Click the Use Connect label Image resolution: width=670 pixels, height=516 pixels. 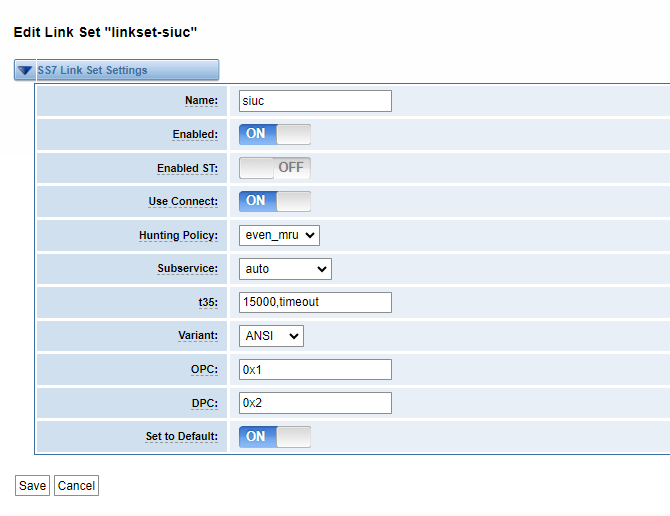coord(183,201)
